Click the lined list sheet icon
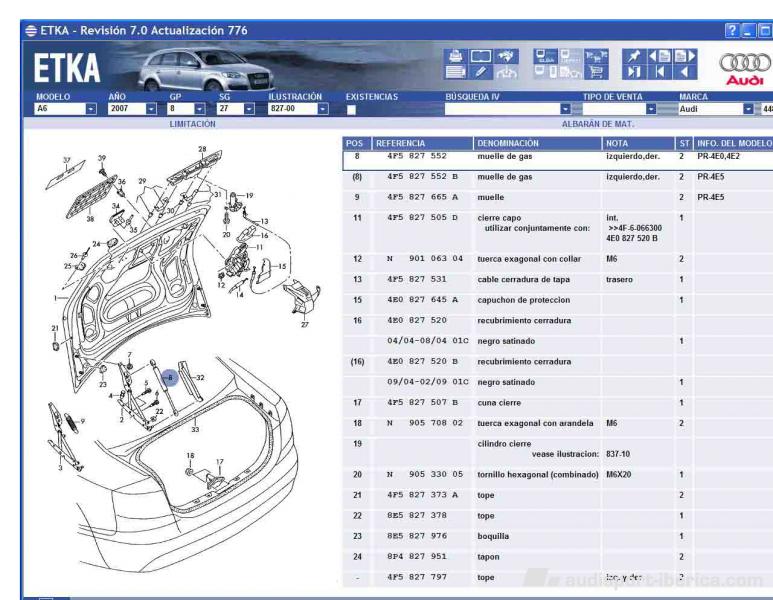 [456, 72]
